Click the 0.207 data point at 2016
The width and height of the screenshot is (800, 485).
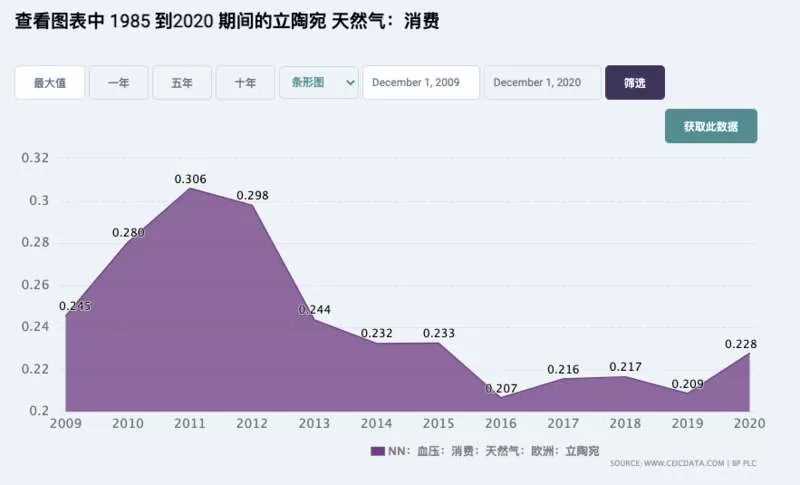(501, 397)
